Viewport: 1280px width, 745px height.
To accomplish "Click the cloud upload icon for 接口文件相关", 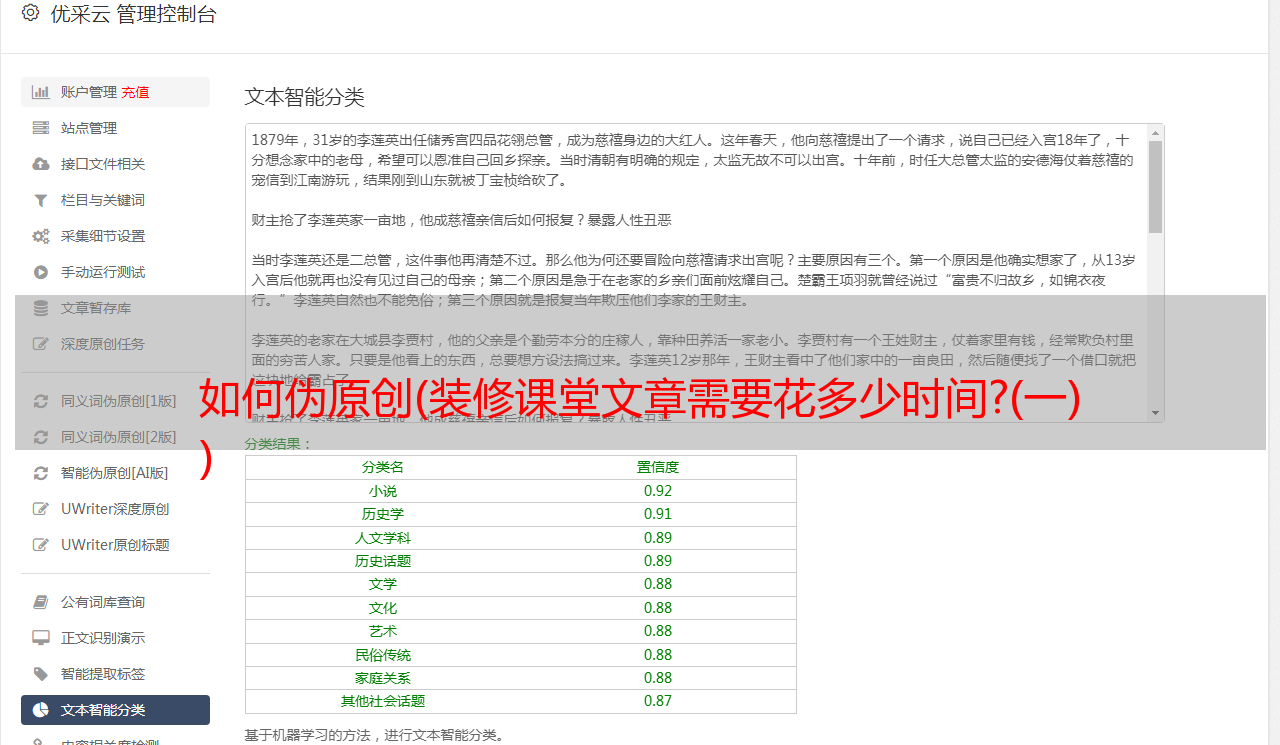I will point(41,164).
